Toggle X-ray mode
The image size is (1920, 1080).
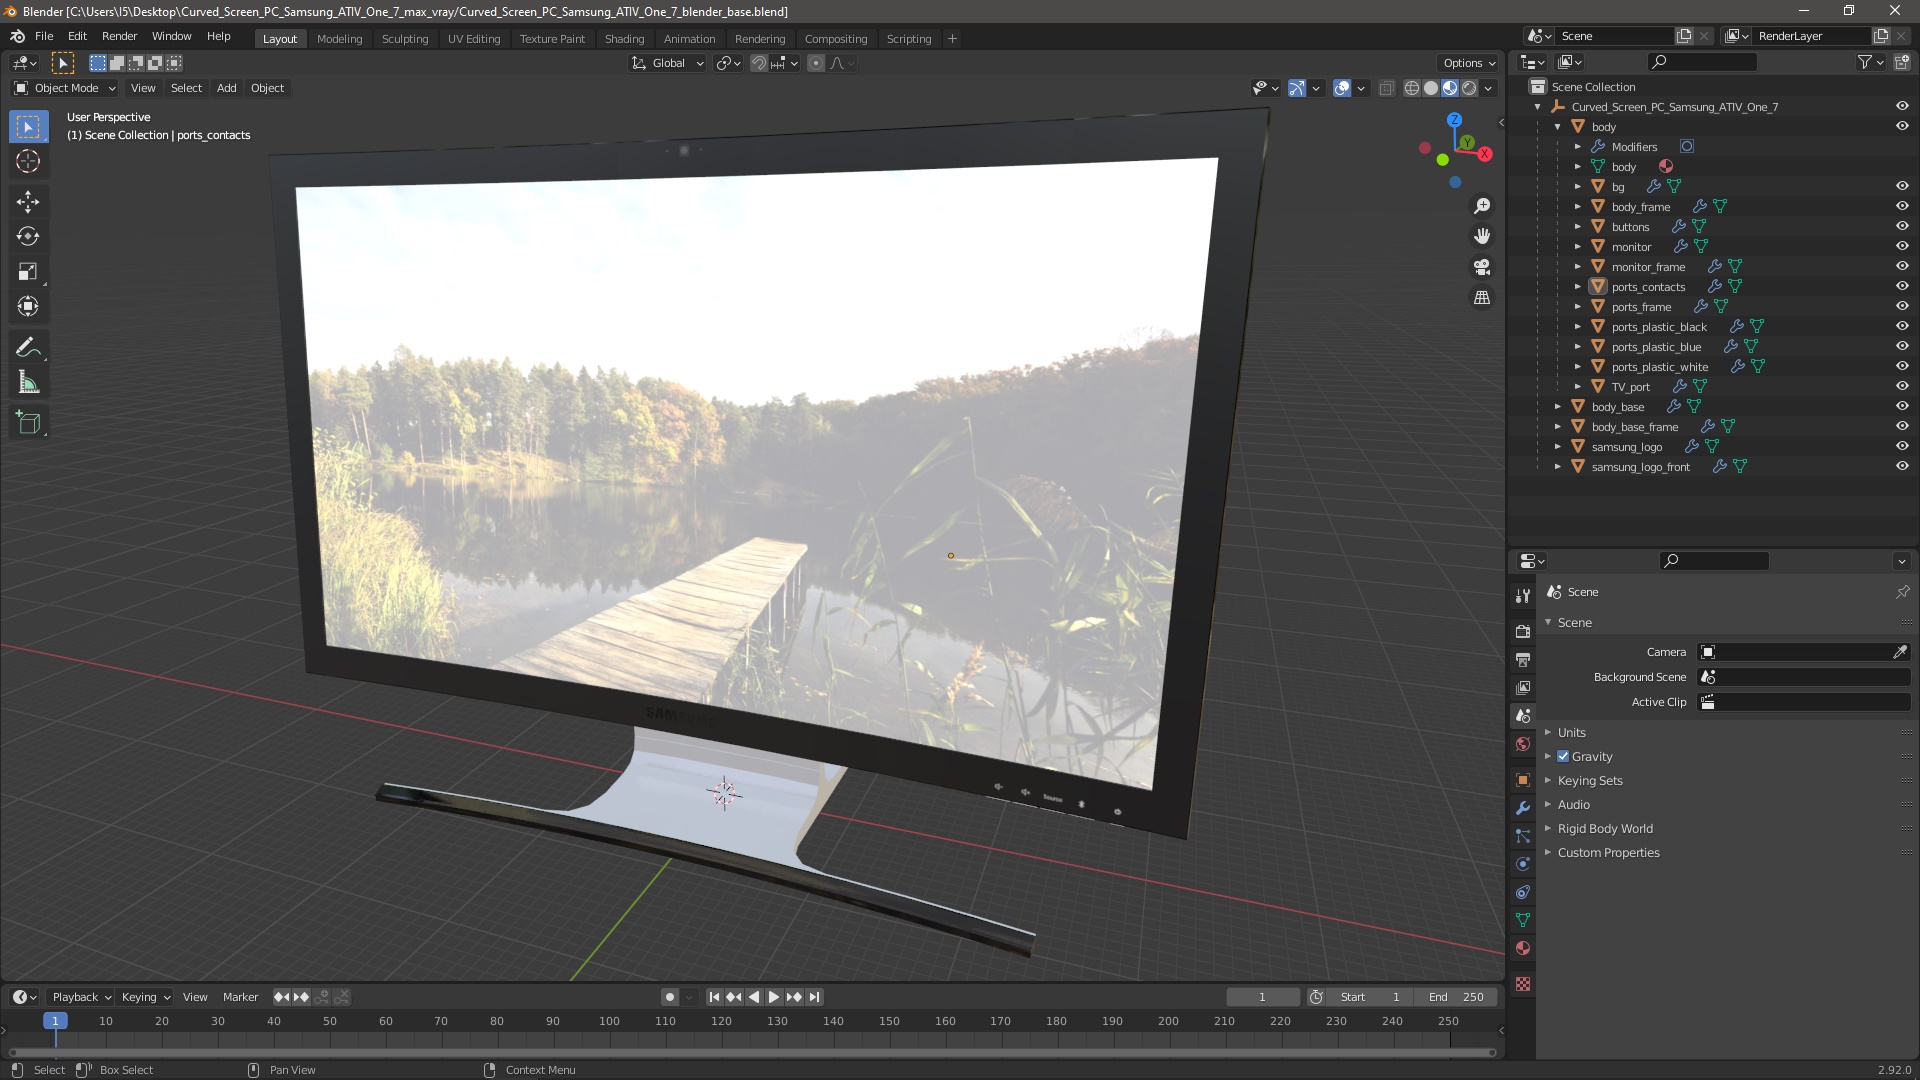tap(1386, 88)
